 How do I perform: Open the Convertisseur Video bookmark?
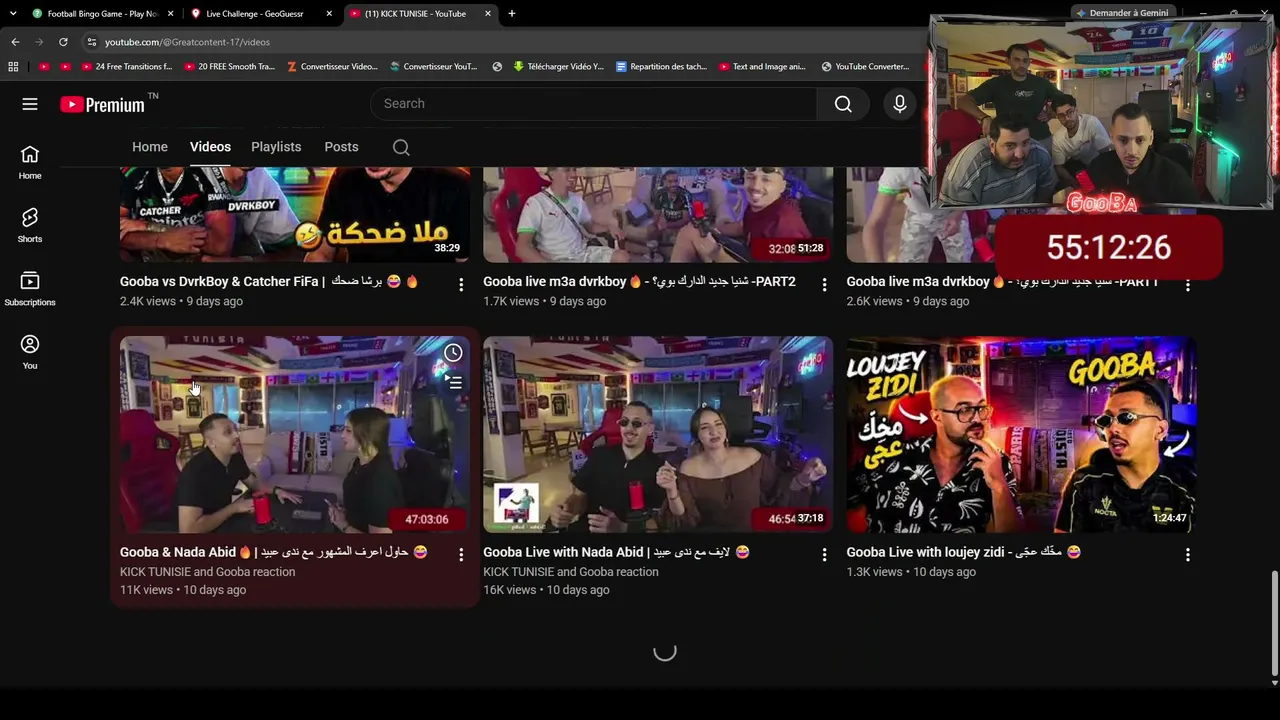(x=333, y=67)
